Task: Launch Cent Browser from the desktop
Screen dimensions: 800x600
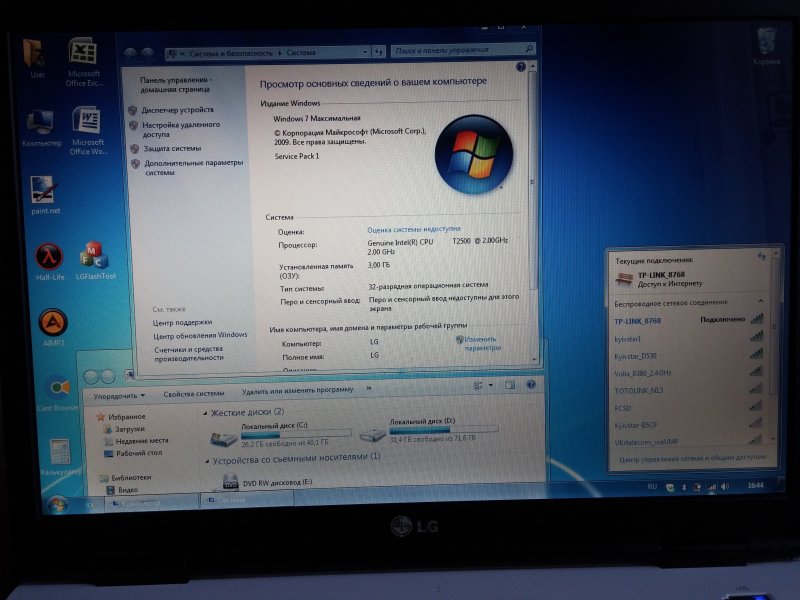Action: point(57,388)
